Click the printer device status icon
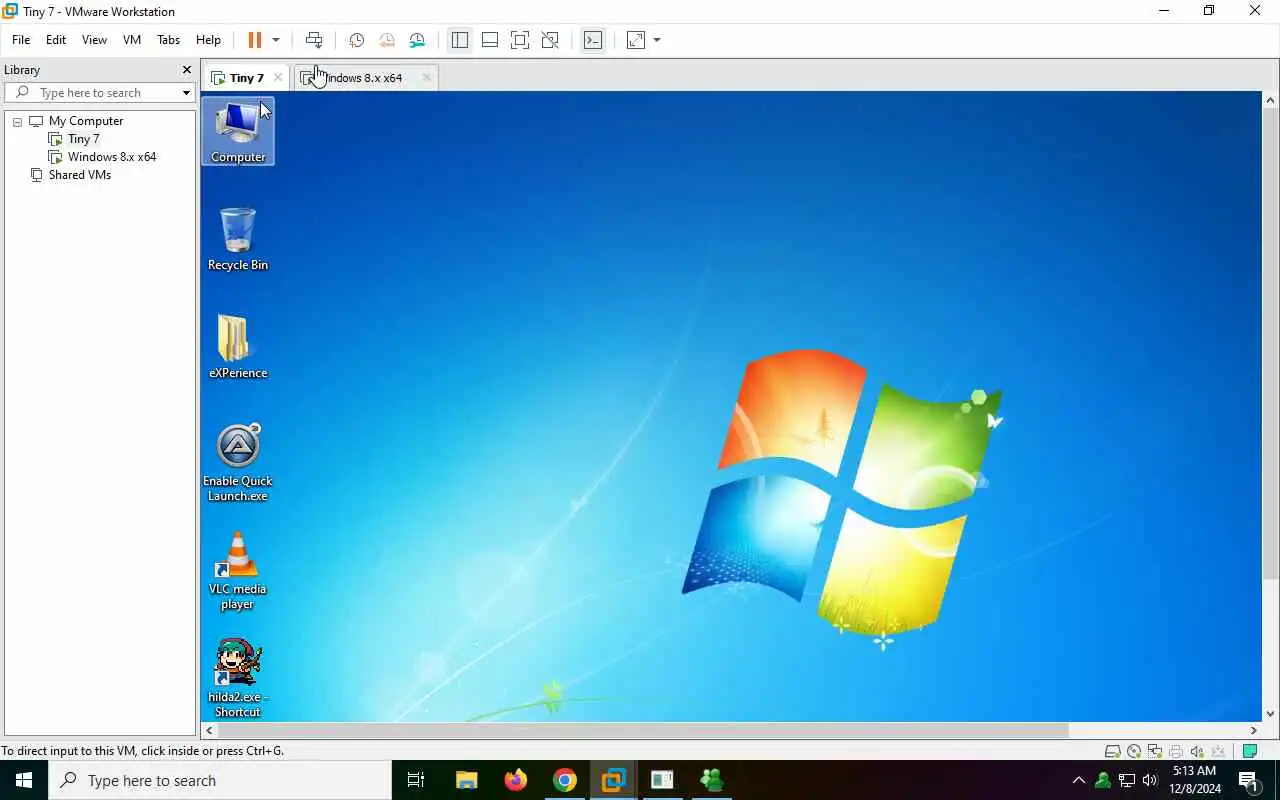This screenshot has height=800, width=1280. tap(1176, 752)
